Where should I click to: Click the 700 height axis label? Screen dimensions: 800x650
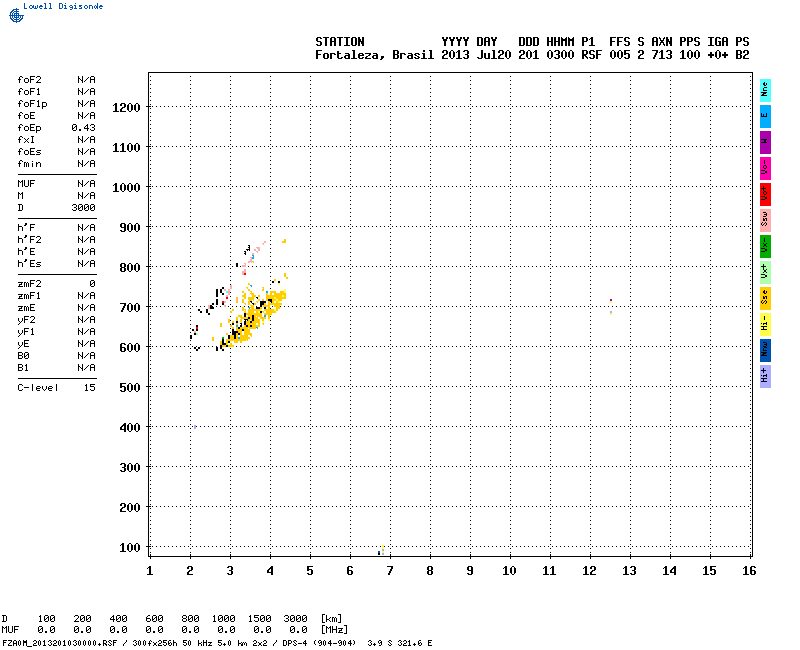coord(130,308)
